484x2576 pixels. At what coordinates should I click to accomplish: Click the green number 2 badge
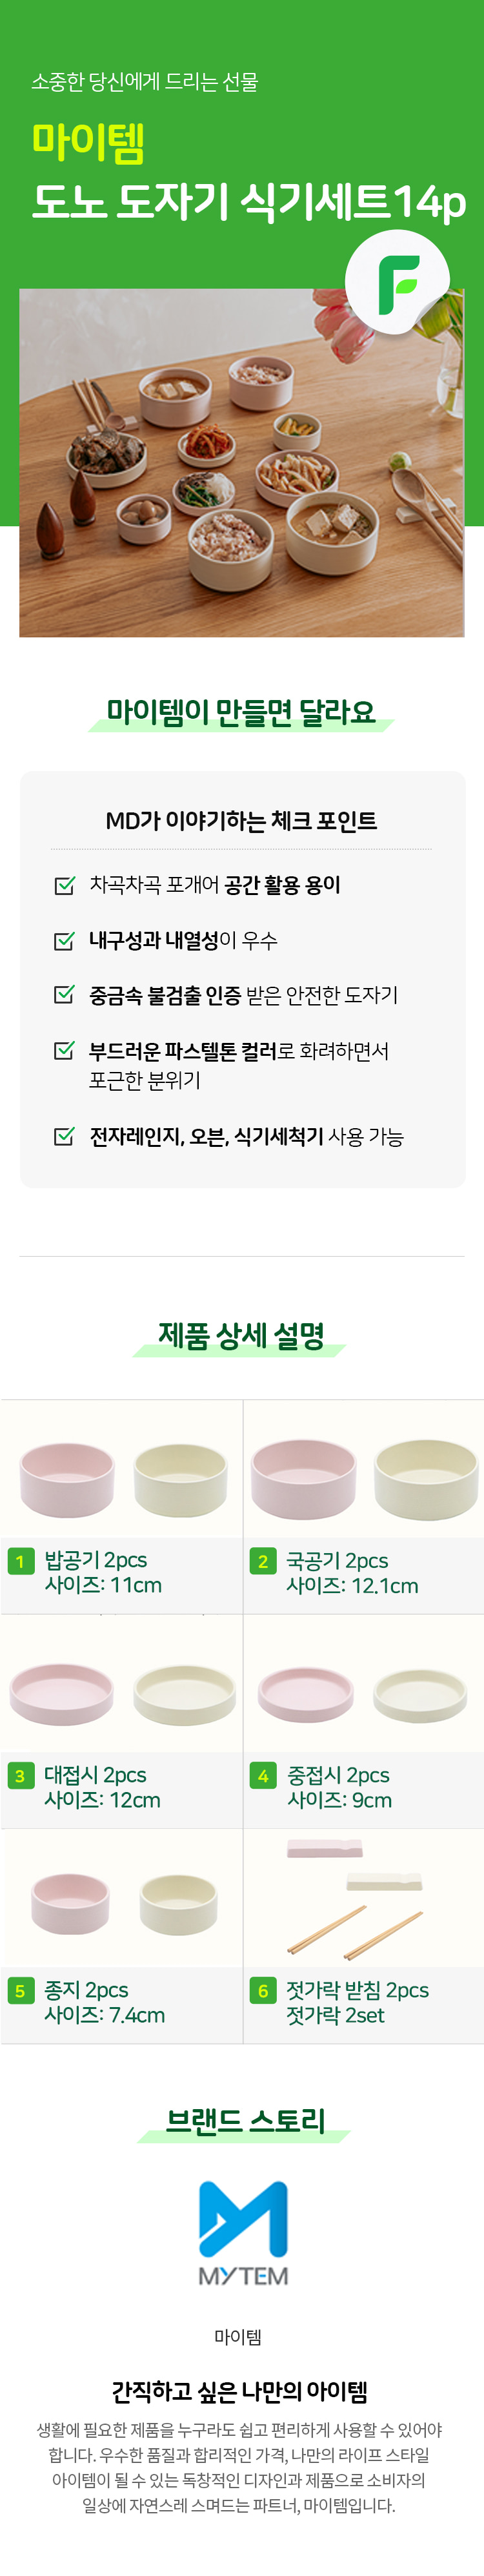point(262,1561)
